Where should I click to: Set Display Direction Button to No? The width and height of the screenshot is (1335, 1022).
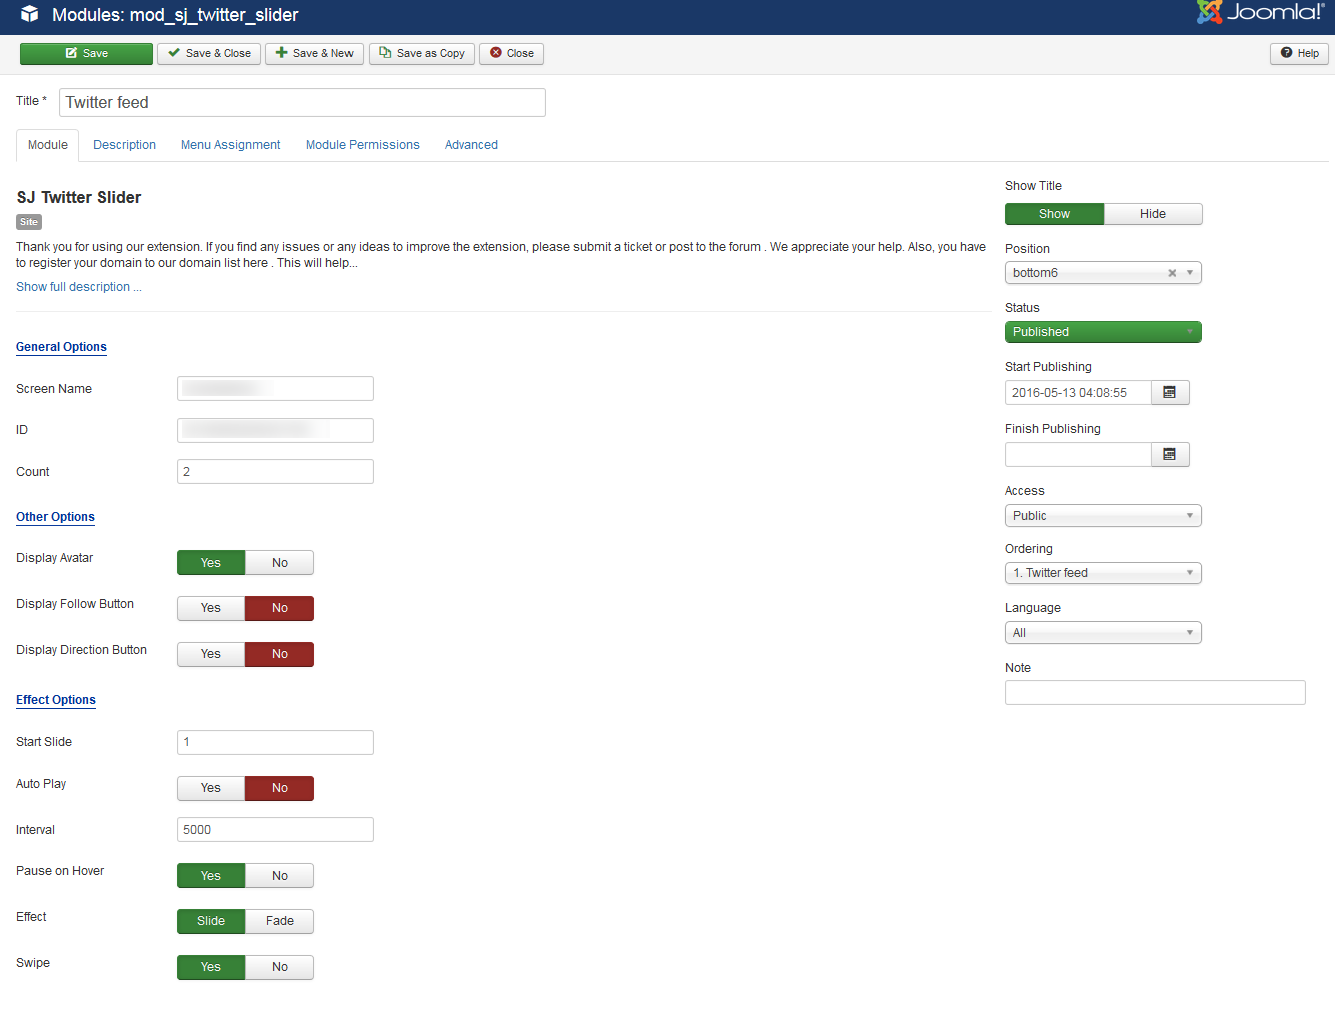click(x=280, y=654)
